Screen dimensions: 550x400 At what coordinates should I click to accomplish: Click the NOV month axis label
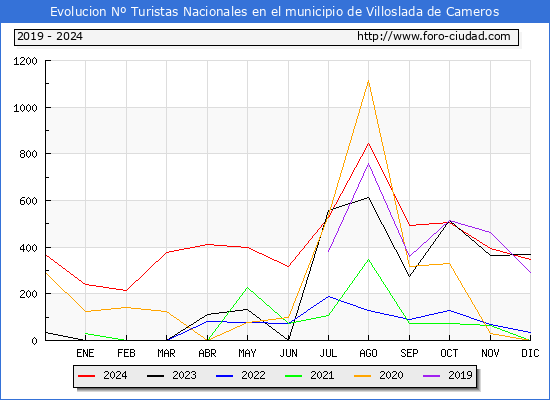coord(490,353)
